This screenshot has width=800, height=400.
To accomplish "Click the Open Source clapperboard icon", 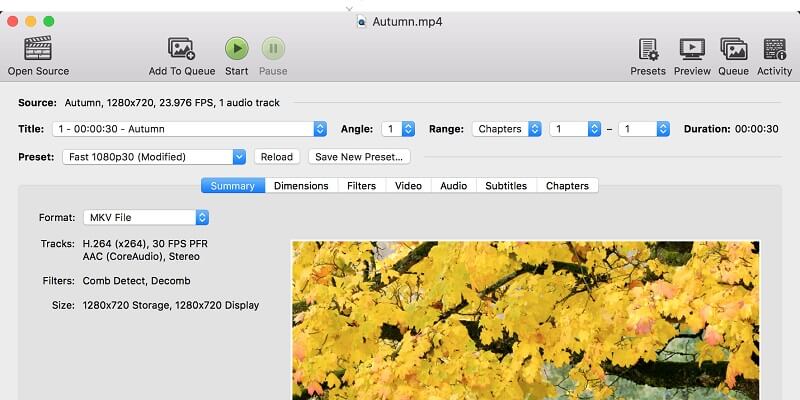I will coord(38,48).
